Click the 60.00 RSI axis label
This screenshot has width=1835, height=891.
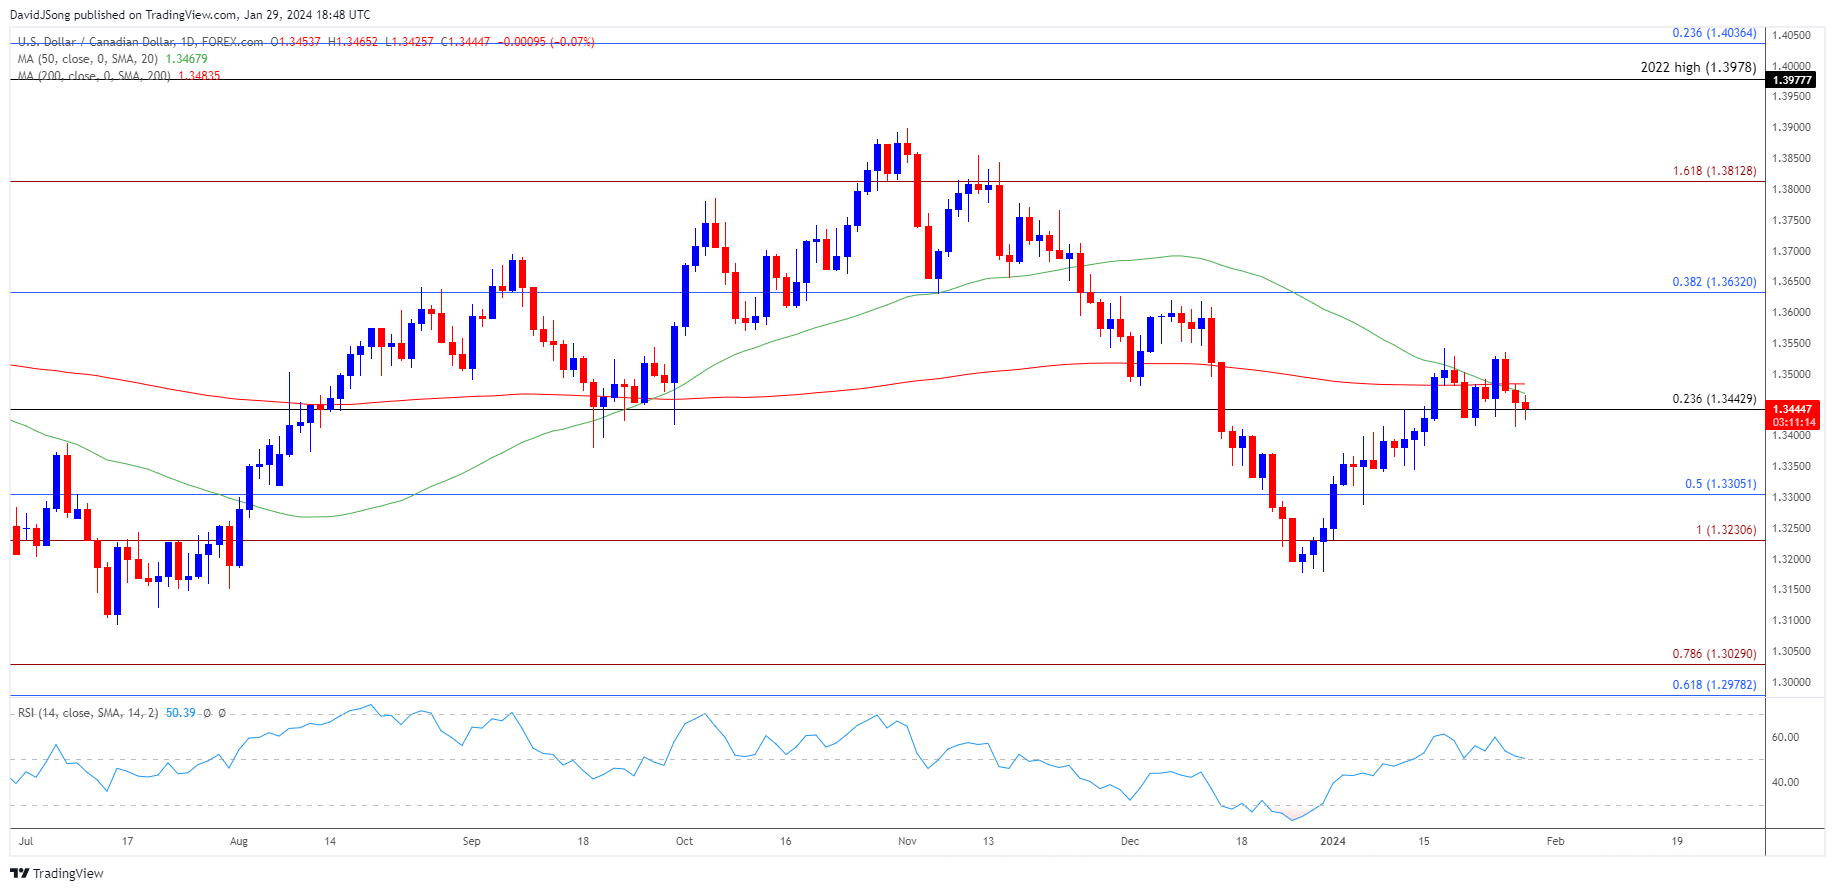(1785, 737)
